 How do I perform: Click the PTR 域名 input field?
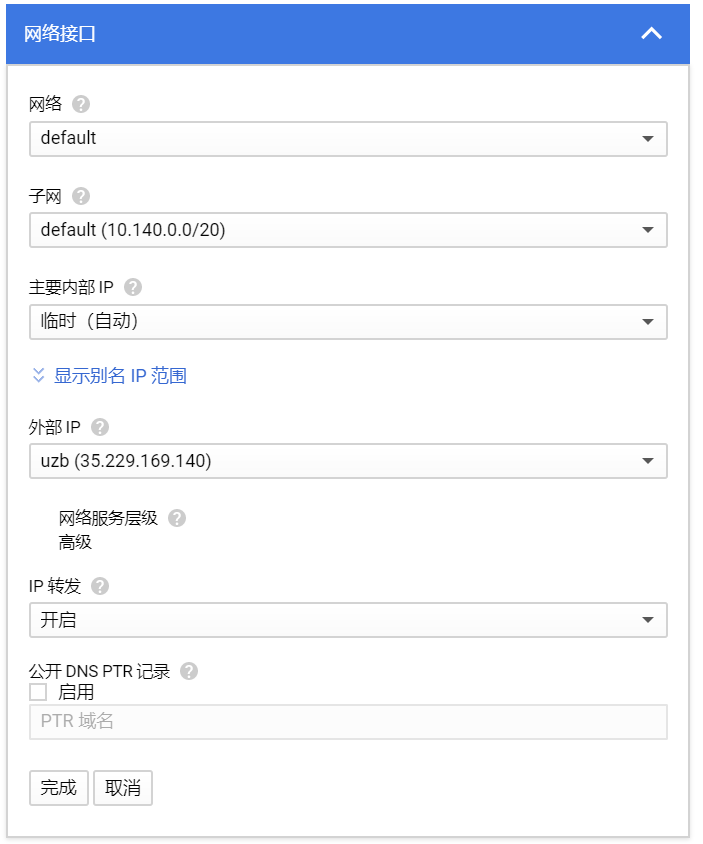[348, 722]
